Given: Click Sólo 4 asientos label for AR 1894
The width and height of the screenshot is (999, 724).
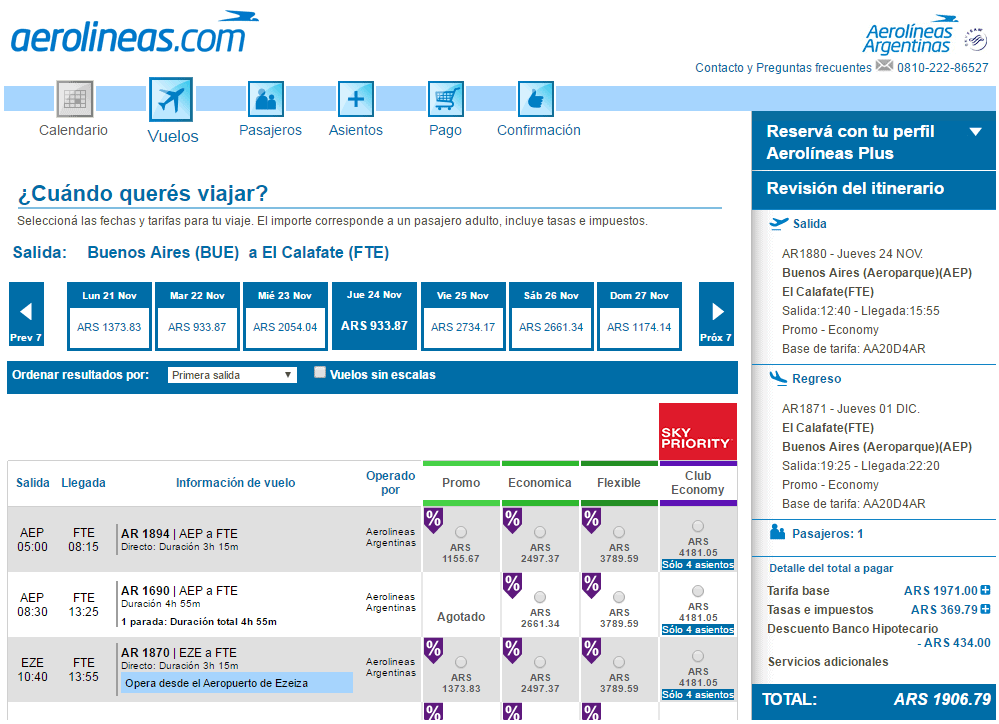Looking at the screenshot, I should 698,565.
